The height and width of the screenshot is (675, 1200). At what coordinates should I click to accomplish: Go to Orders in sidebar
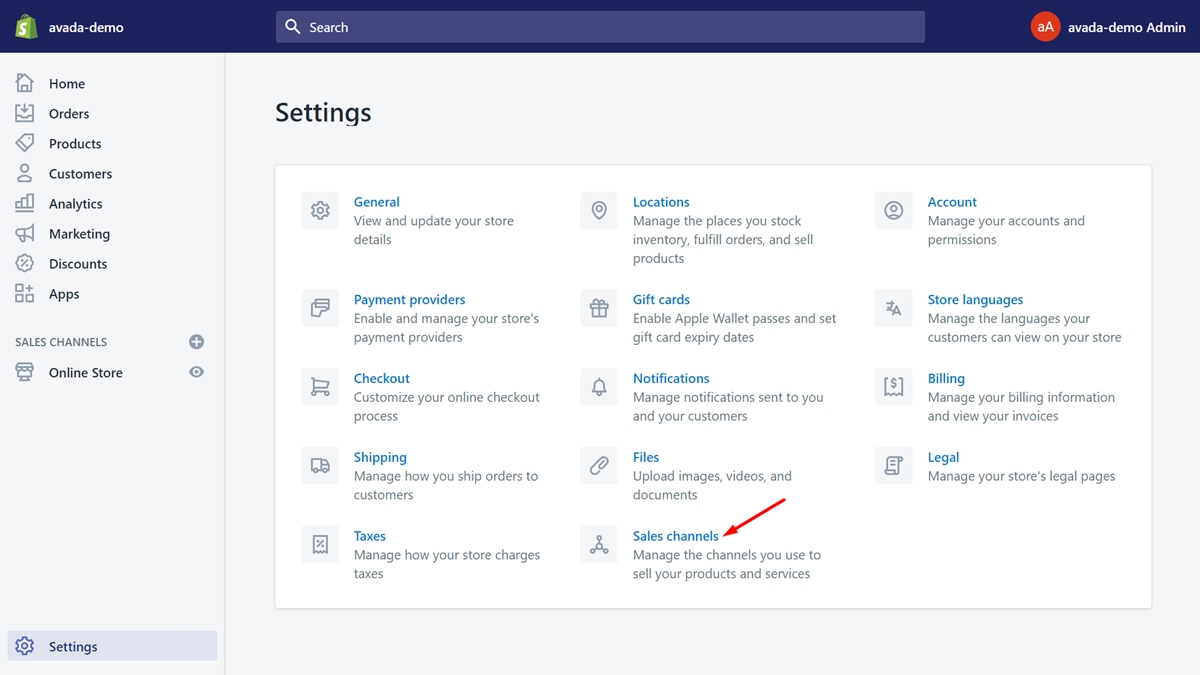point(69,114)
